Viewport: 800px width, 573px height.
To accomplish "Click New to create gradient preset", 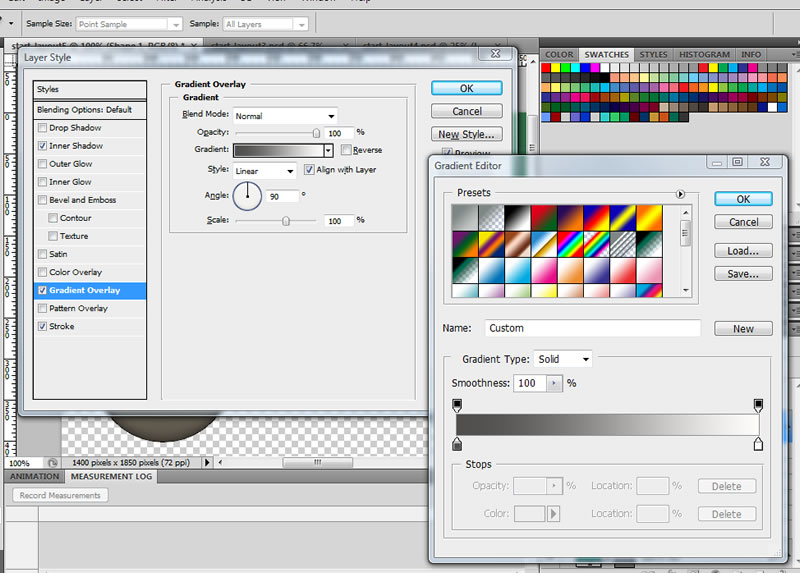I will [x=743, y=329].
